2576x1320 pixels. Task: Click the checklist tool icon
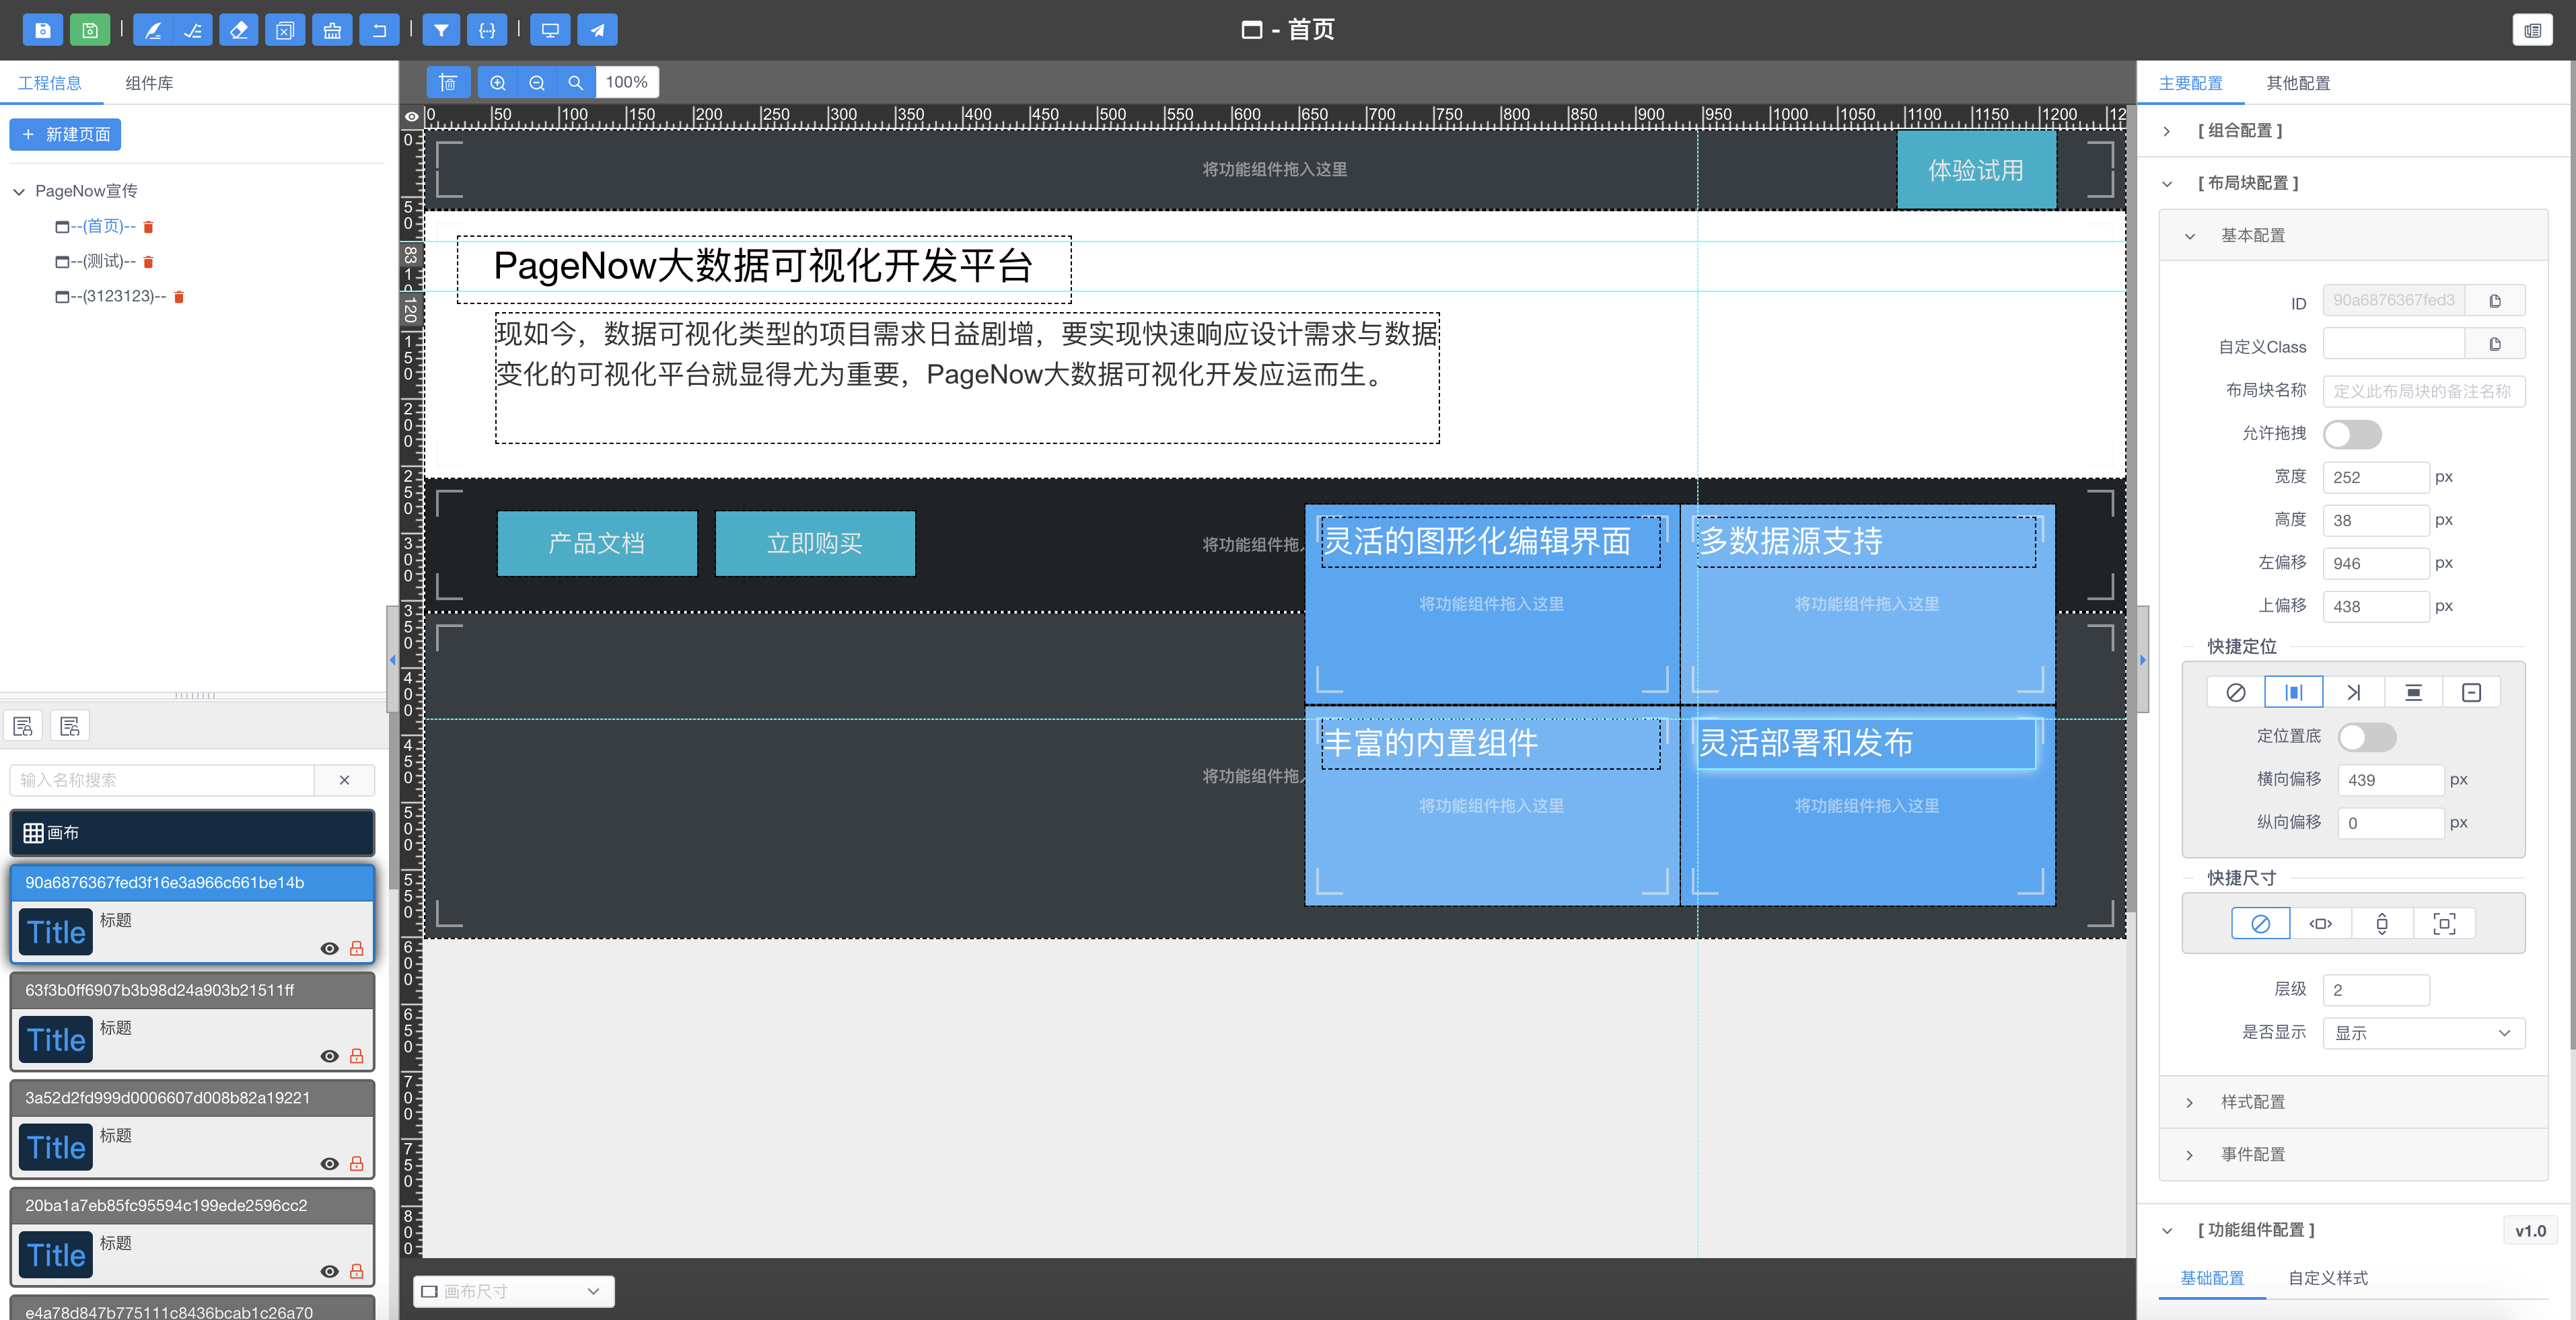click(x=193, y=30)
